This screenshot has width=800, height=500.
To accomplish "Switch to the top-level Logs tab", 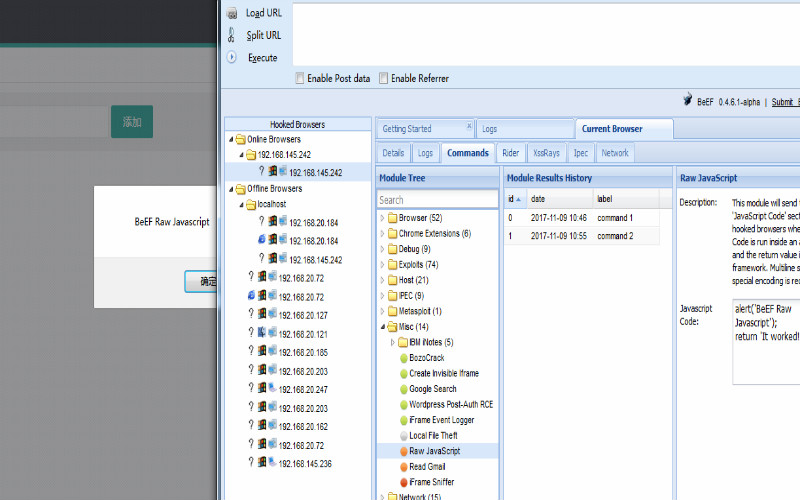I will [x=525, y=129].
